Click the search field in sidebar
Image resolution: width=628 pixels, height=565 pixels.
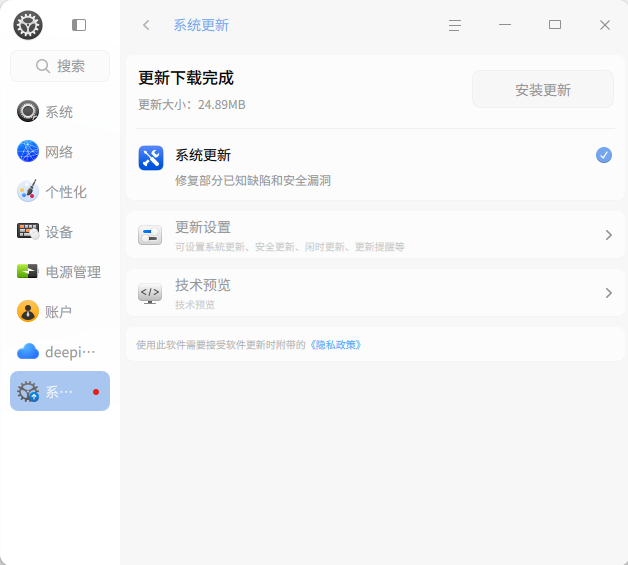click(x=60, y=66)
